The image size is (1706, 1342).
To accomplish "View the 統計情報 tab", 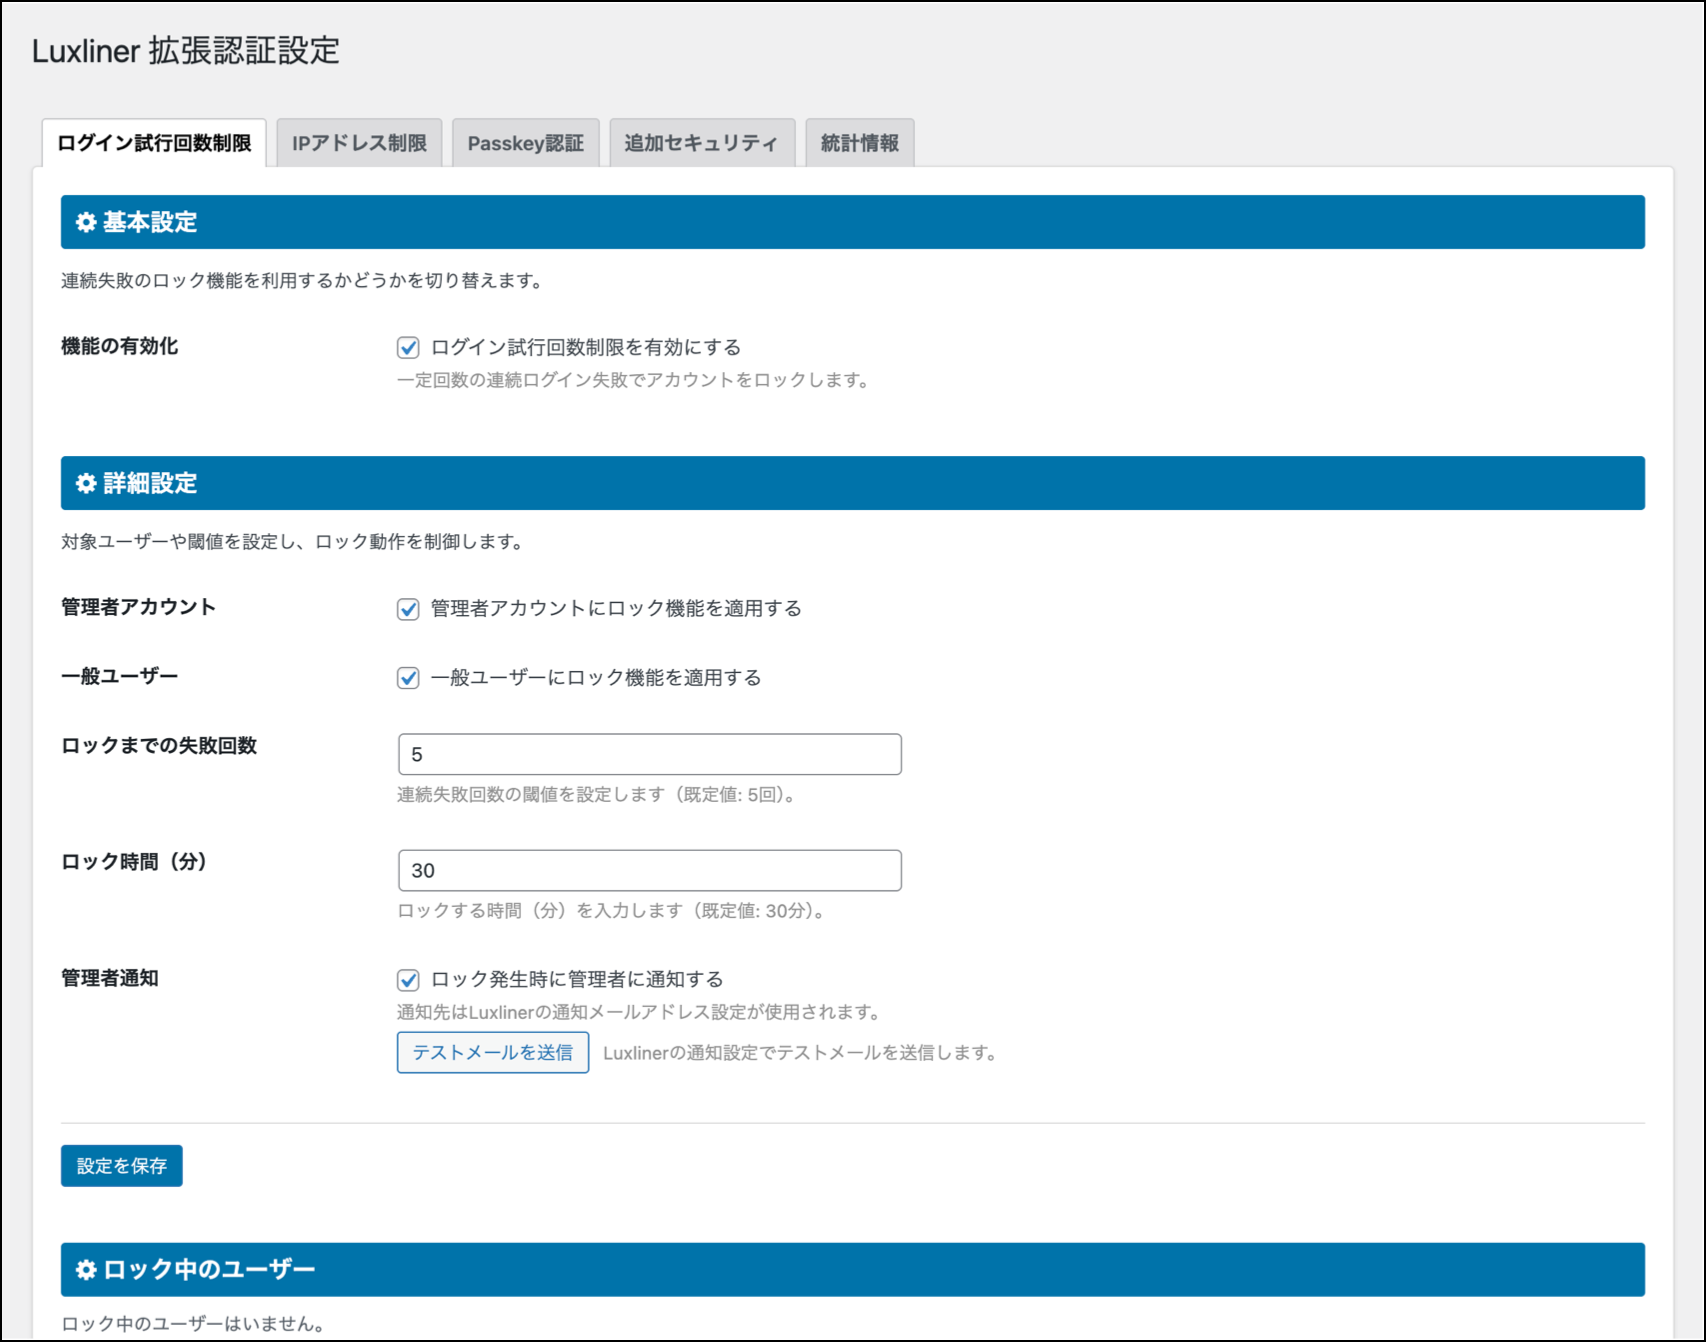I will click(x=859, y=143).
